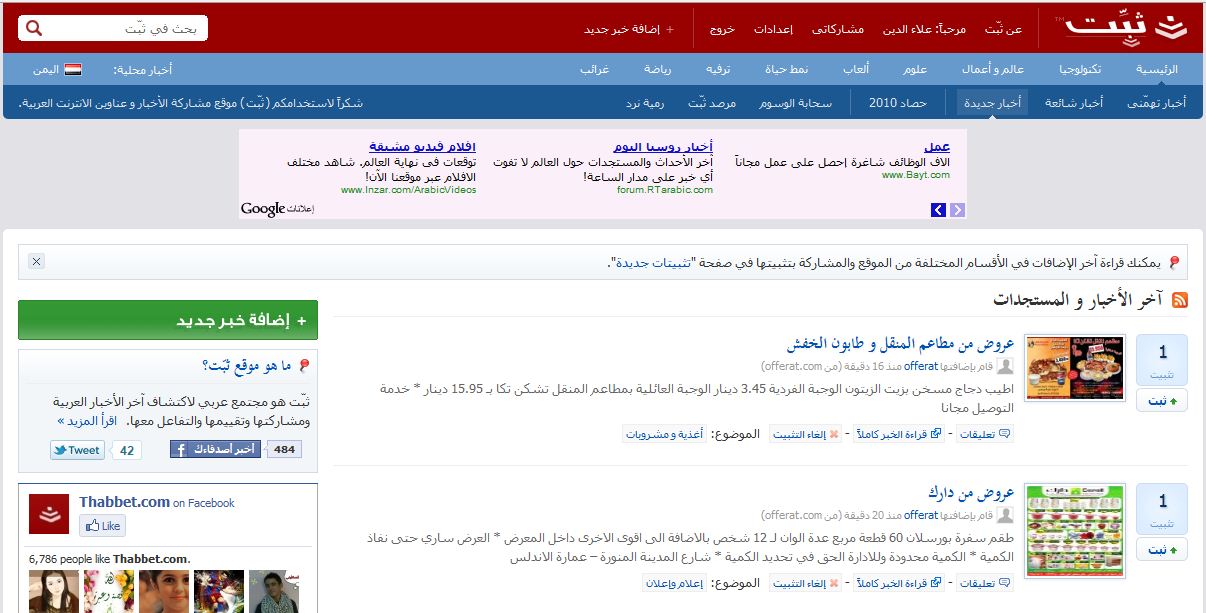Image resolution: width=1206 pixels, height=613 pixels.
Task: Click خروج to log out
Action: click(722, 30)
